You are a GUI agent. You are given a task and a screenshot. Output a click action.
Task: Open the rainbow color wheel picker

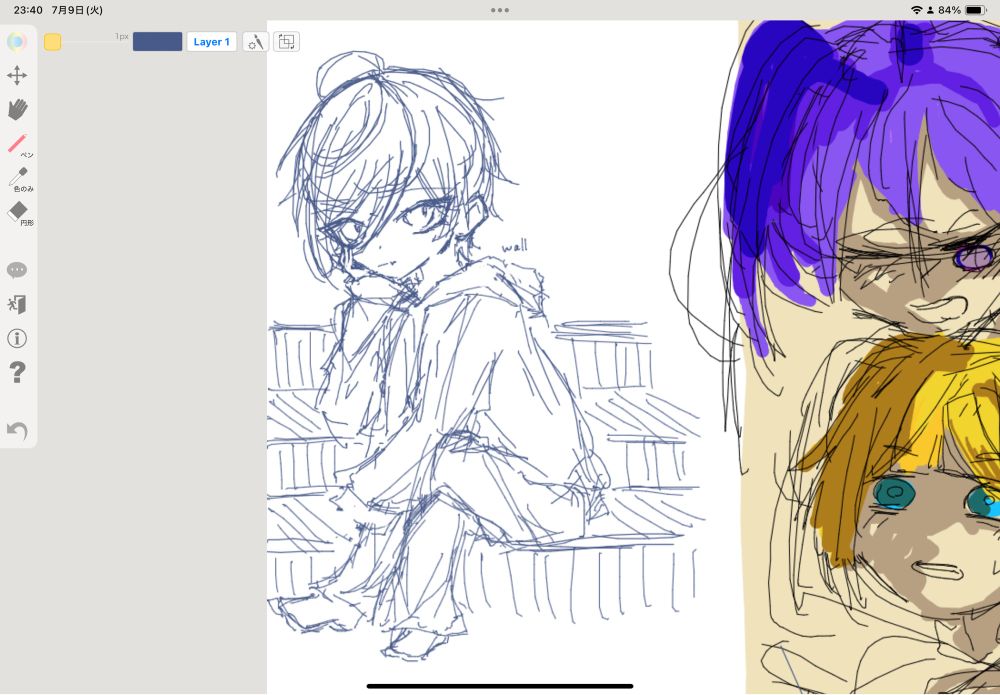[x=17, y=42]
